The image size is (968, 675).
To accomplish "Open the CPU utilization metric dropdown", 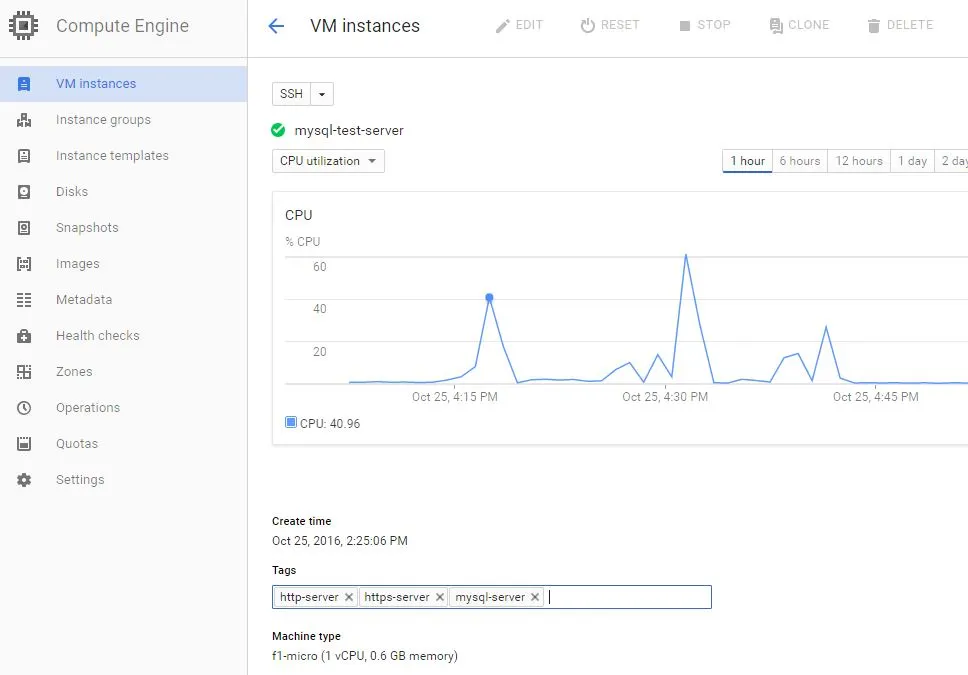I will (x=328, y=161).
